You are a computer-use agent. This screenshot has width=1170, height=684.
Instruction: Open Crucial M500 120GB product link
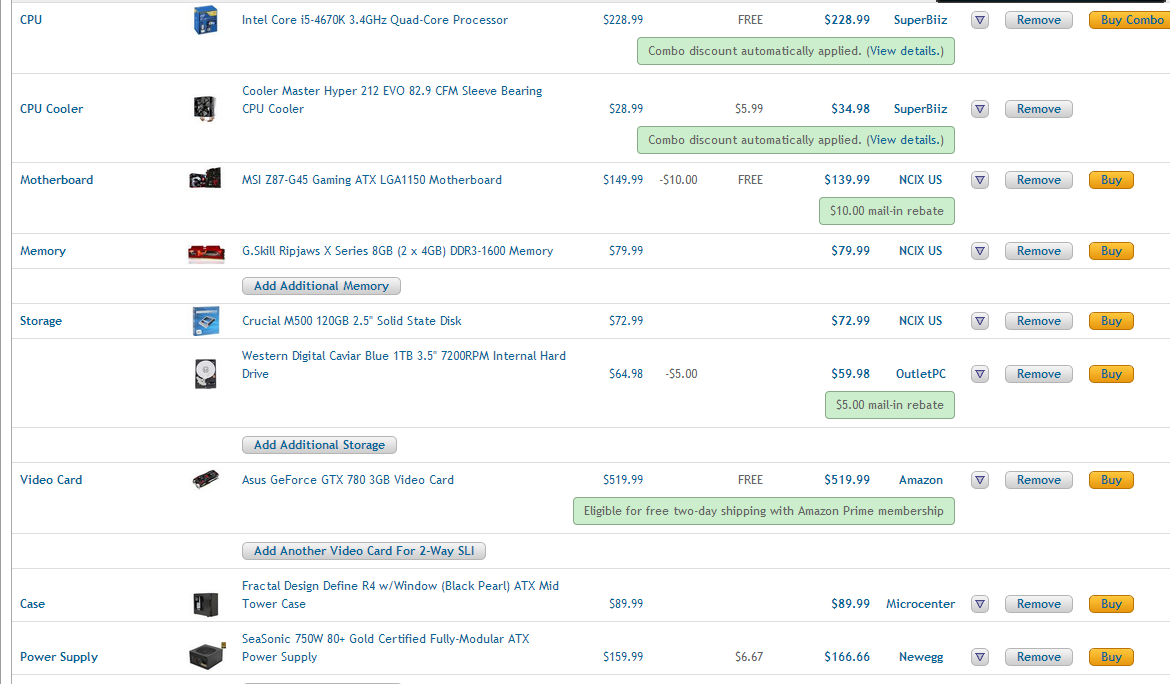coord(351,321)
